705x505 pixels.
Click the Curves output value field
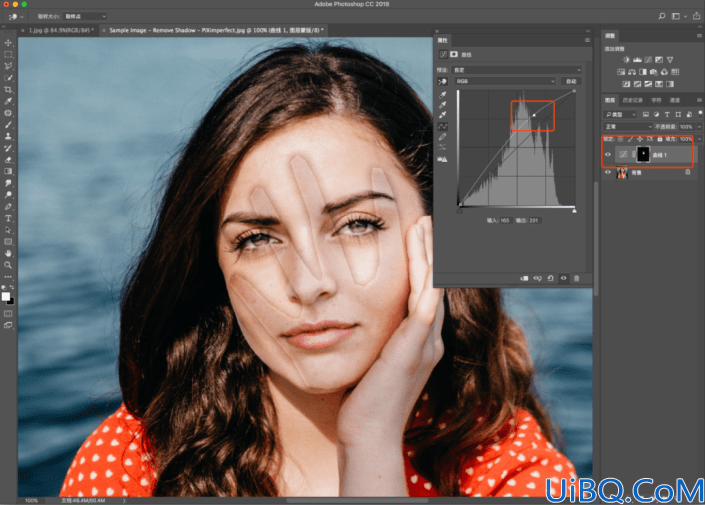click(534, 220)
